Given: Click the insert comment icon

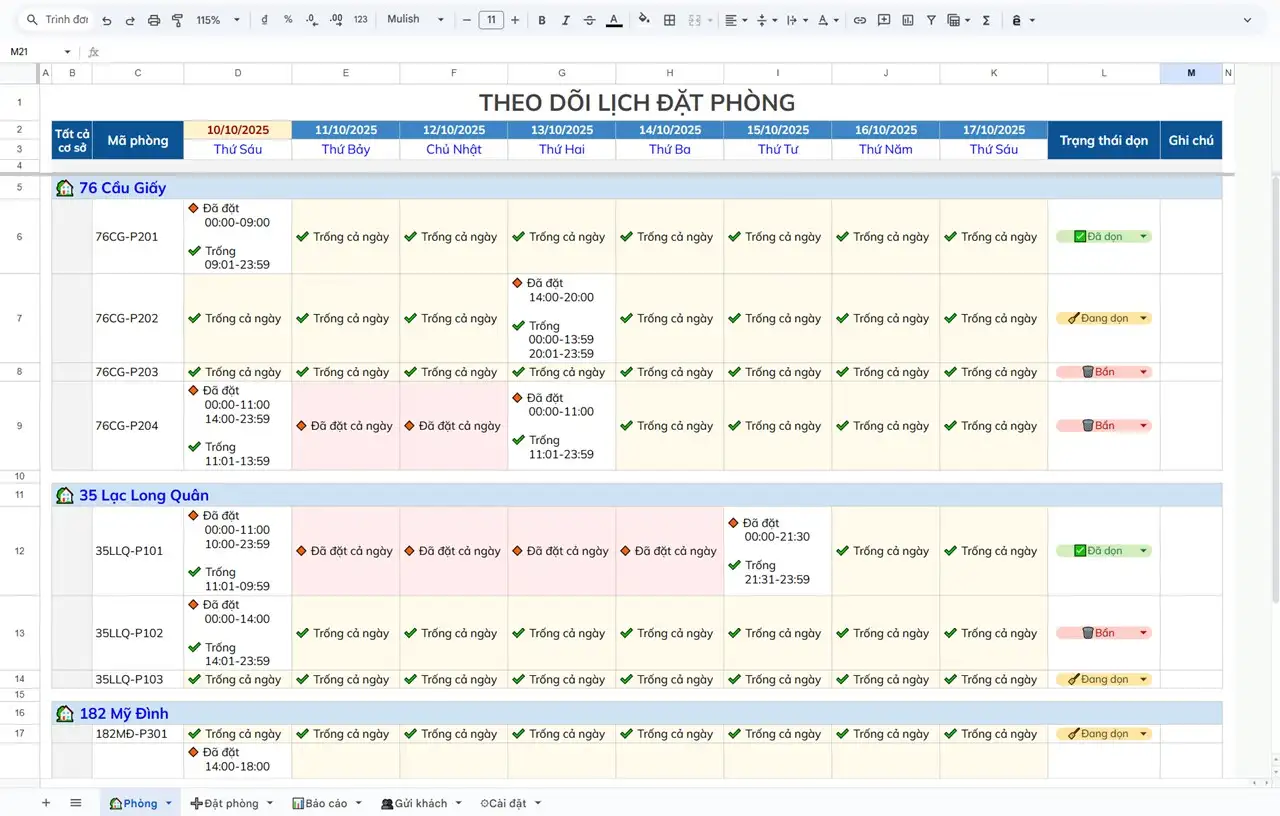Looking at the screenshot, I should (883, 20).
